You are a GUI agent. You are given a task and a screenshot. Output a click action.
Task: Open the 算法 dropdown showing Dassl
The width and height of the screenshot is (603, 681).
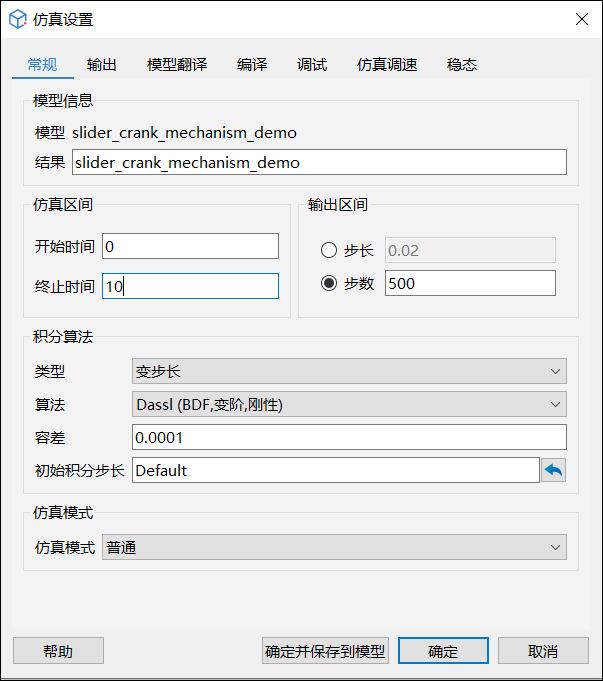click(x=348, y=404)
